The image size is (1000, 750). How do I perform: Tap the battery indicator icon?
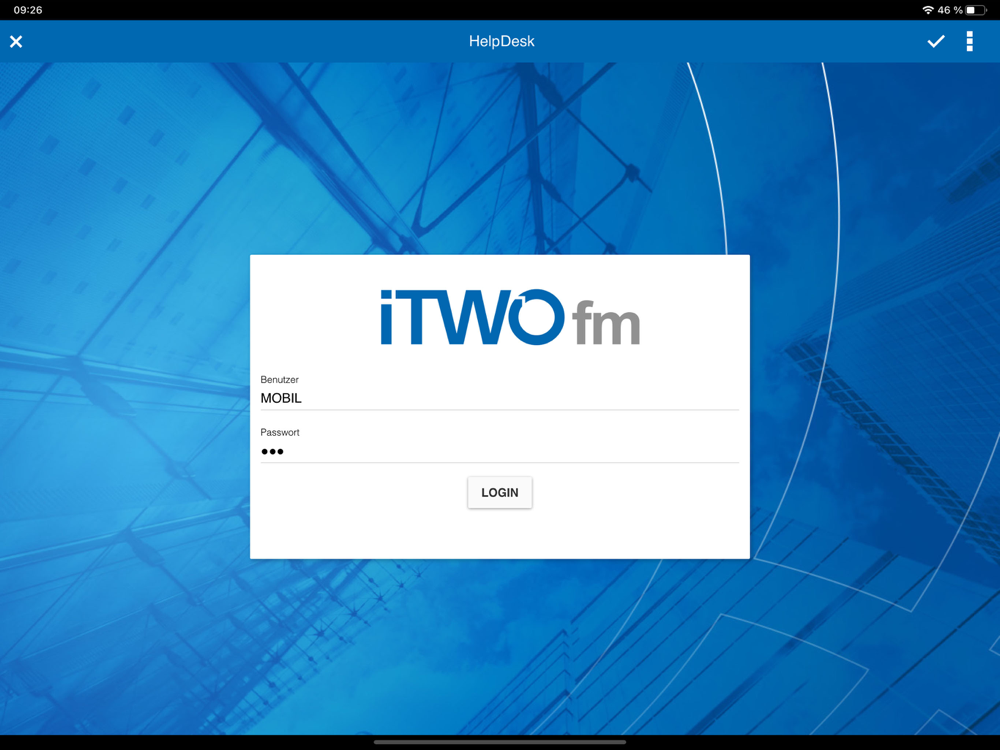click(976, 10)
